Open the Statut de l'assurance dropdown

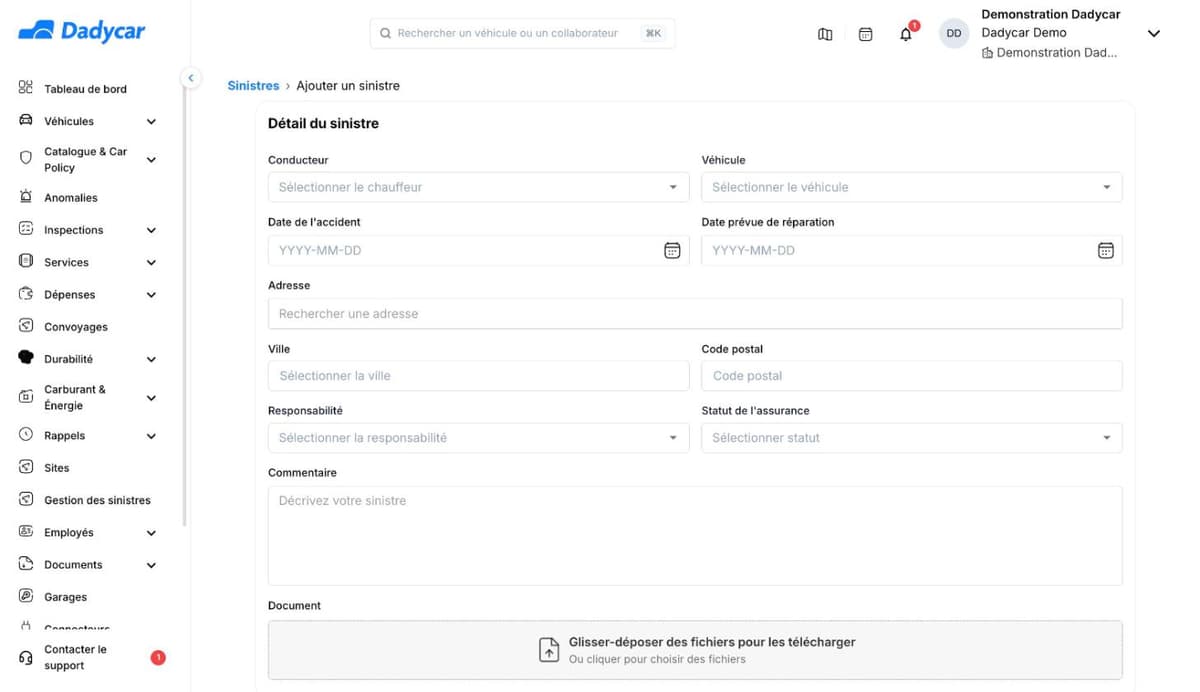pyautogui.click(x=912, y=438)
